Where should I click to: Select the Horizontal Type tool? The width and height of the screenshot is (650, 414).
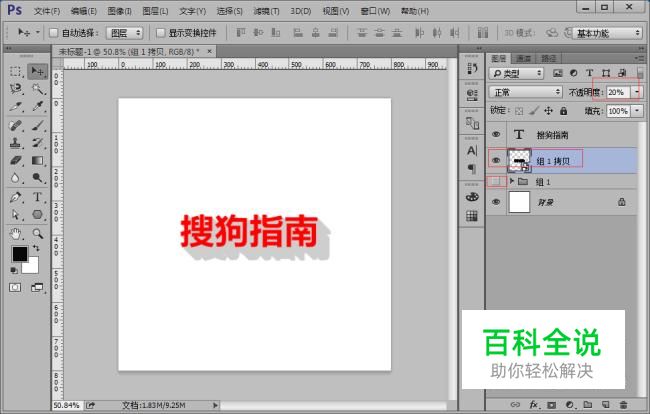point(37,197)
